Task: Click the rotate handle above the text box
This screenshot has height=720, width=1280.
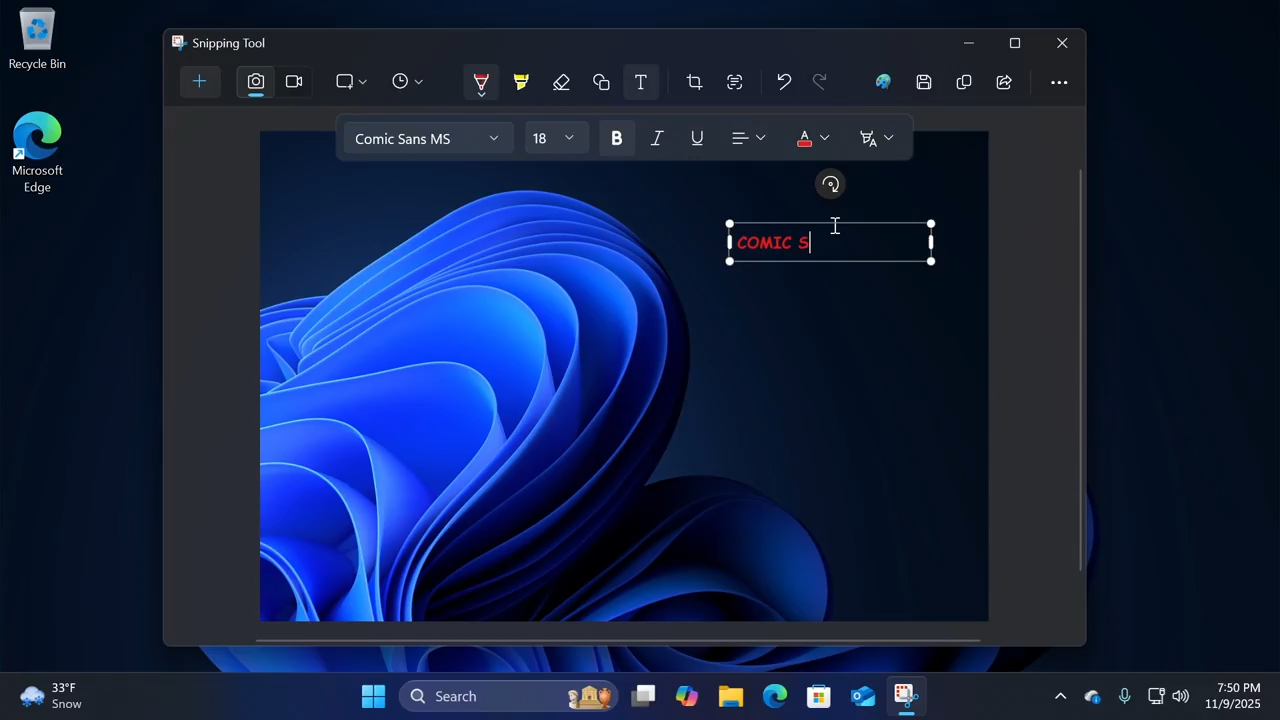Action: [x=830, y=184]
